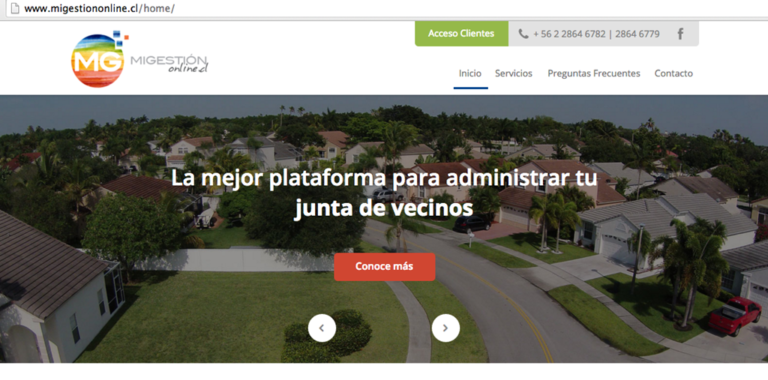The width and height of the screenshot is (768, 380).
Task: Click the blue underline beneath Inicio
Action: pyautogui.click(x=471, y=88)
